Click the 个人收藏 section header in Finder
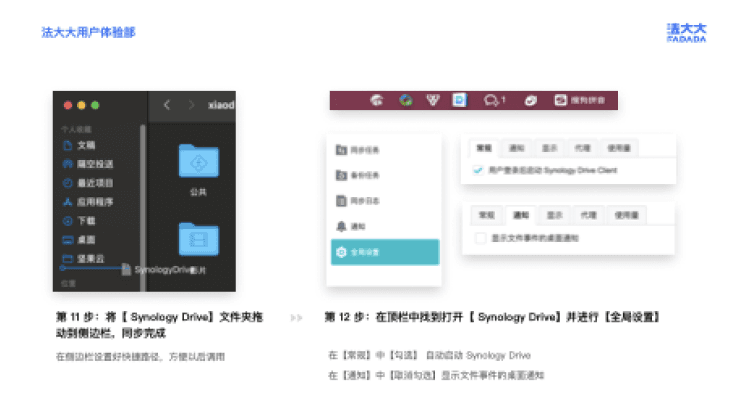 (76, 129)
